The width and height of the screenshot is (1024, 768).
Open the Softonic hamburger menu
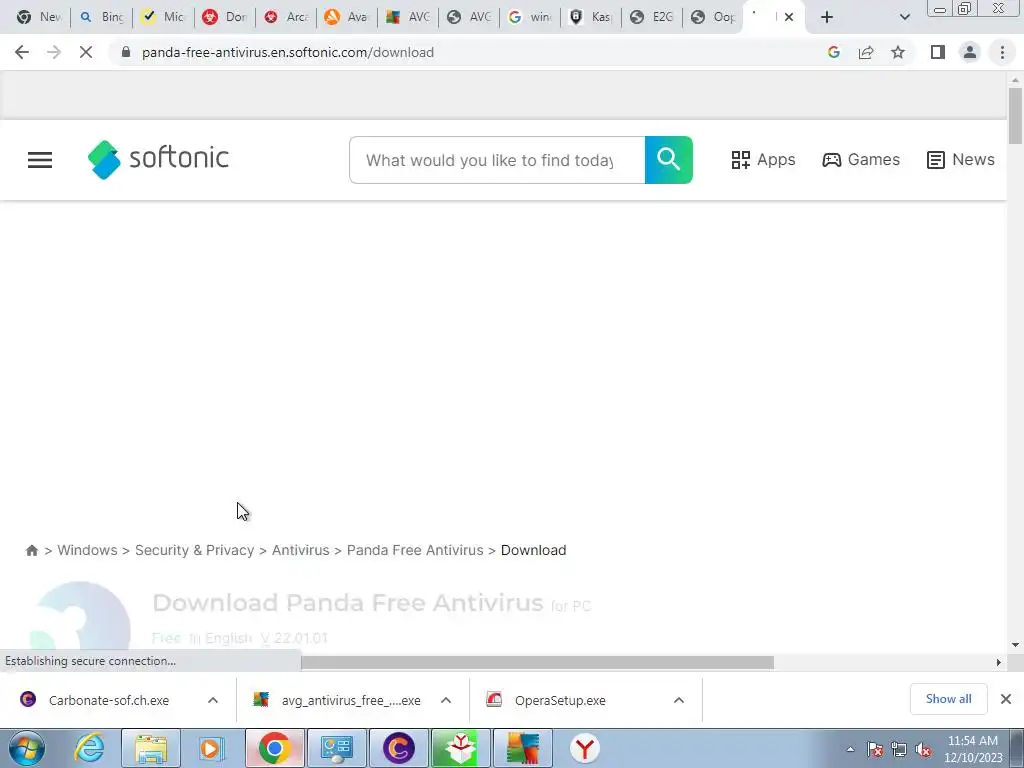coord(40,160)
